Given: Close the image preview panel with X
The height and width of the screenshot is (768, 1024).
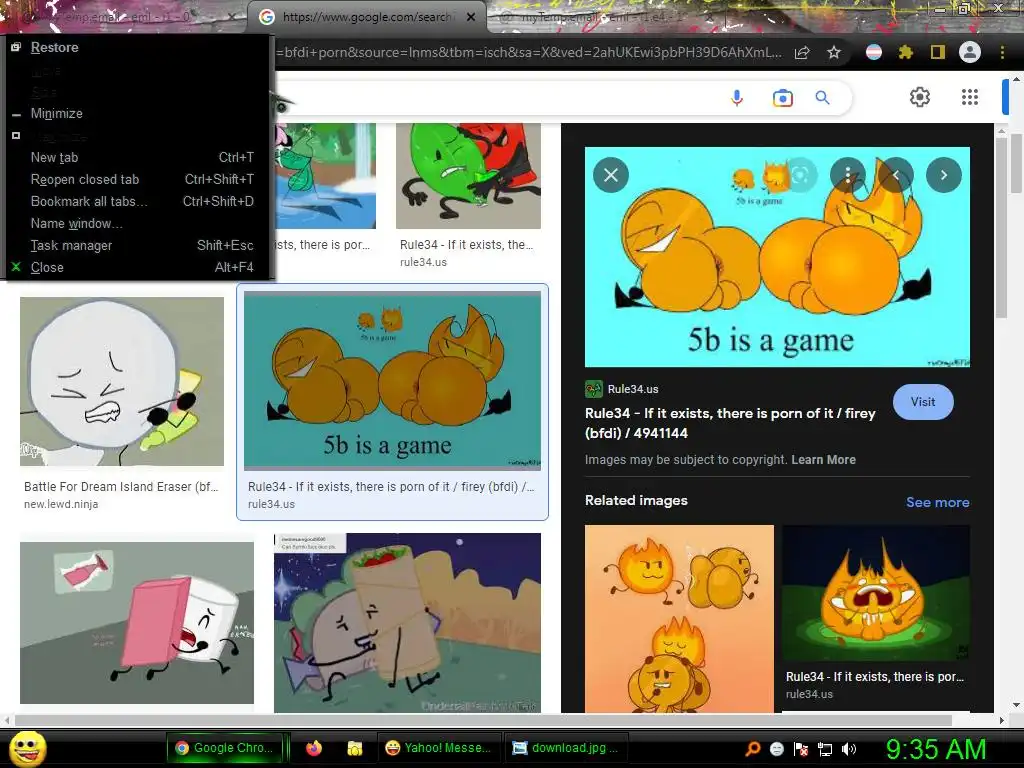Looking at the screenshot, I should [x=611, y=175].
